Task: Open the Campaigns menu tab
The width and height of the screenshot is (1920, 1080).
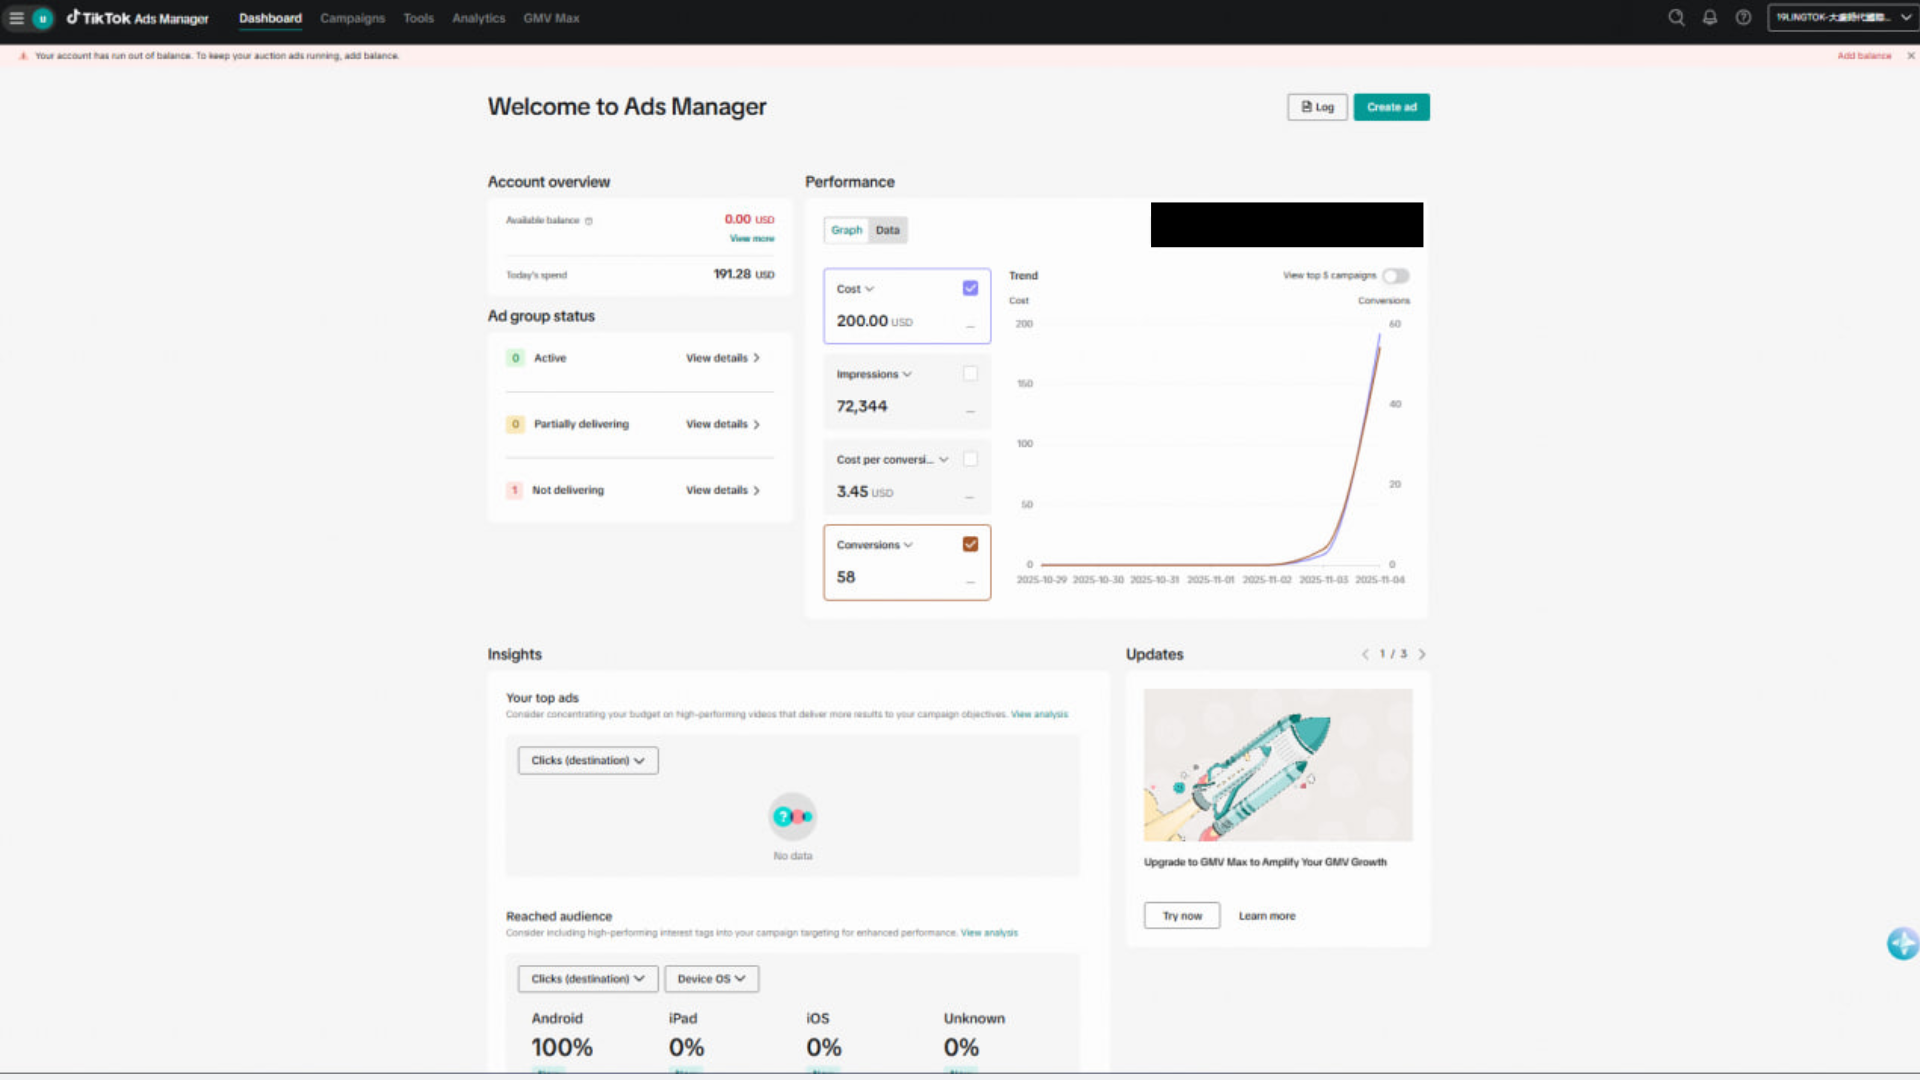Action: (352, 18)
